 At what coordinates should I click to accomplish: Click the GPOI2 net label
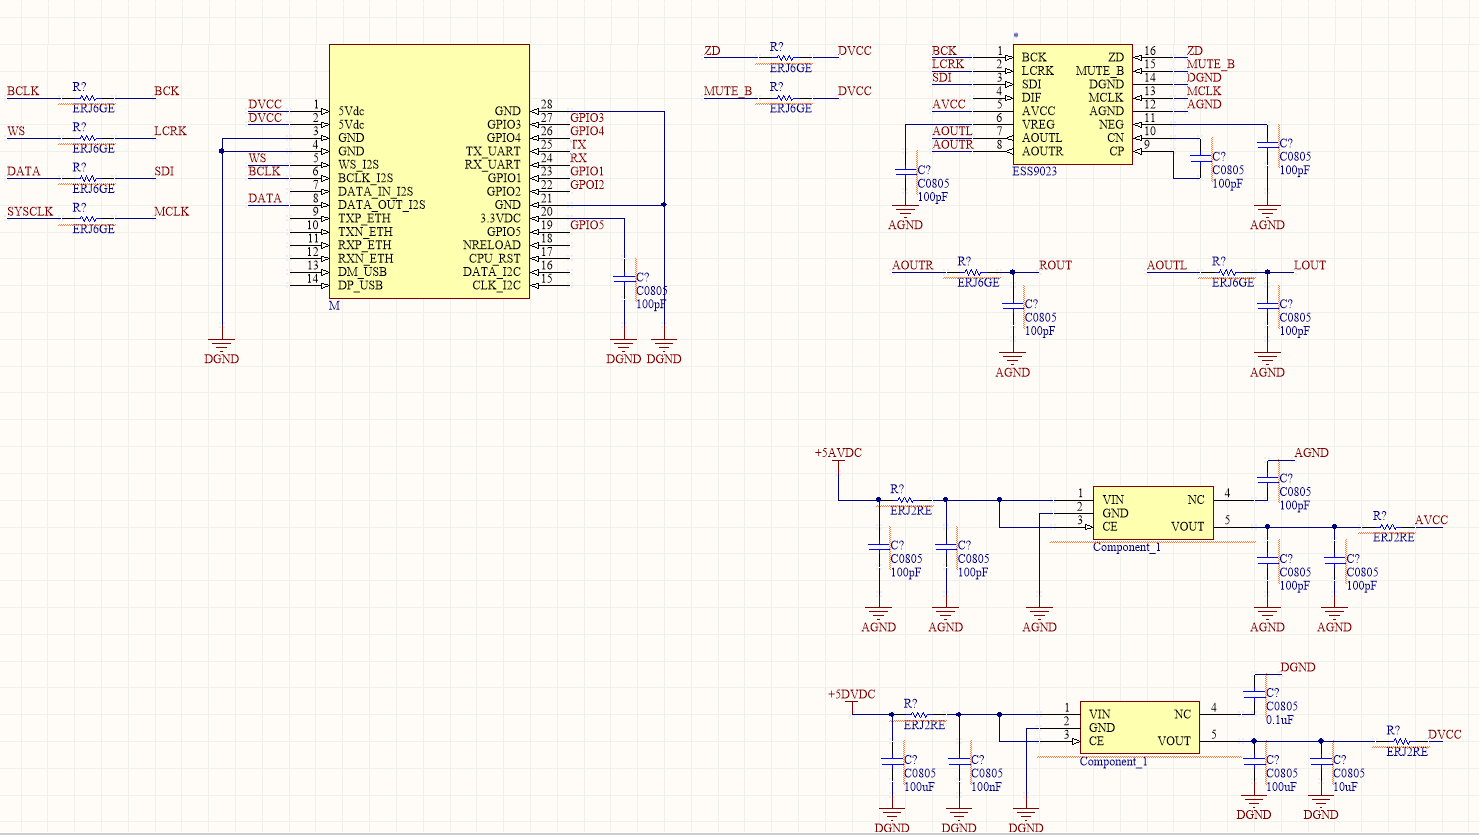click(x=587, y=185)
